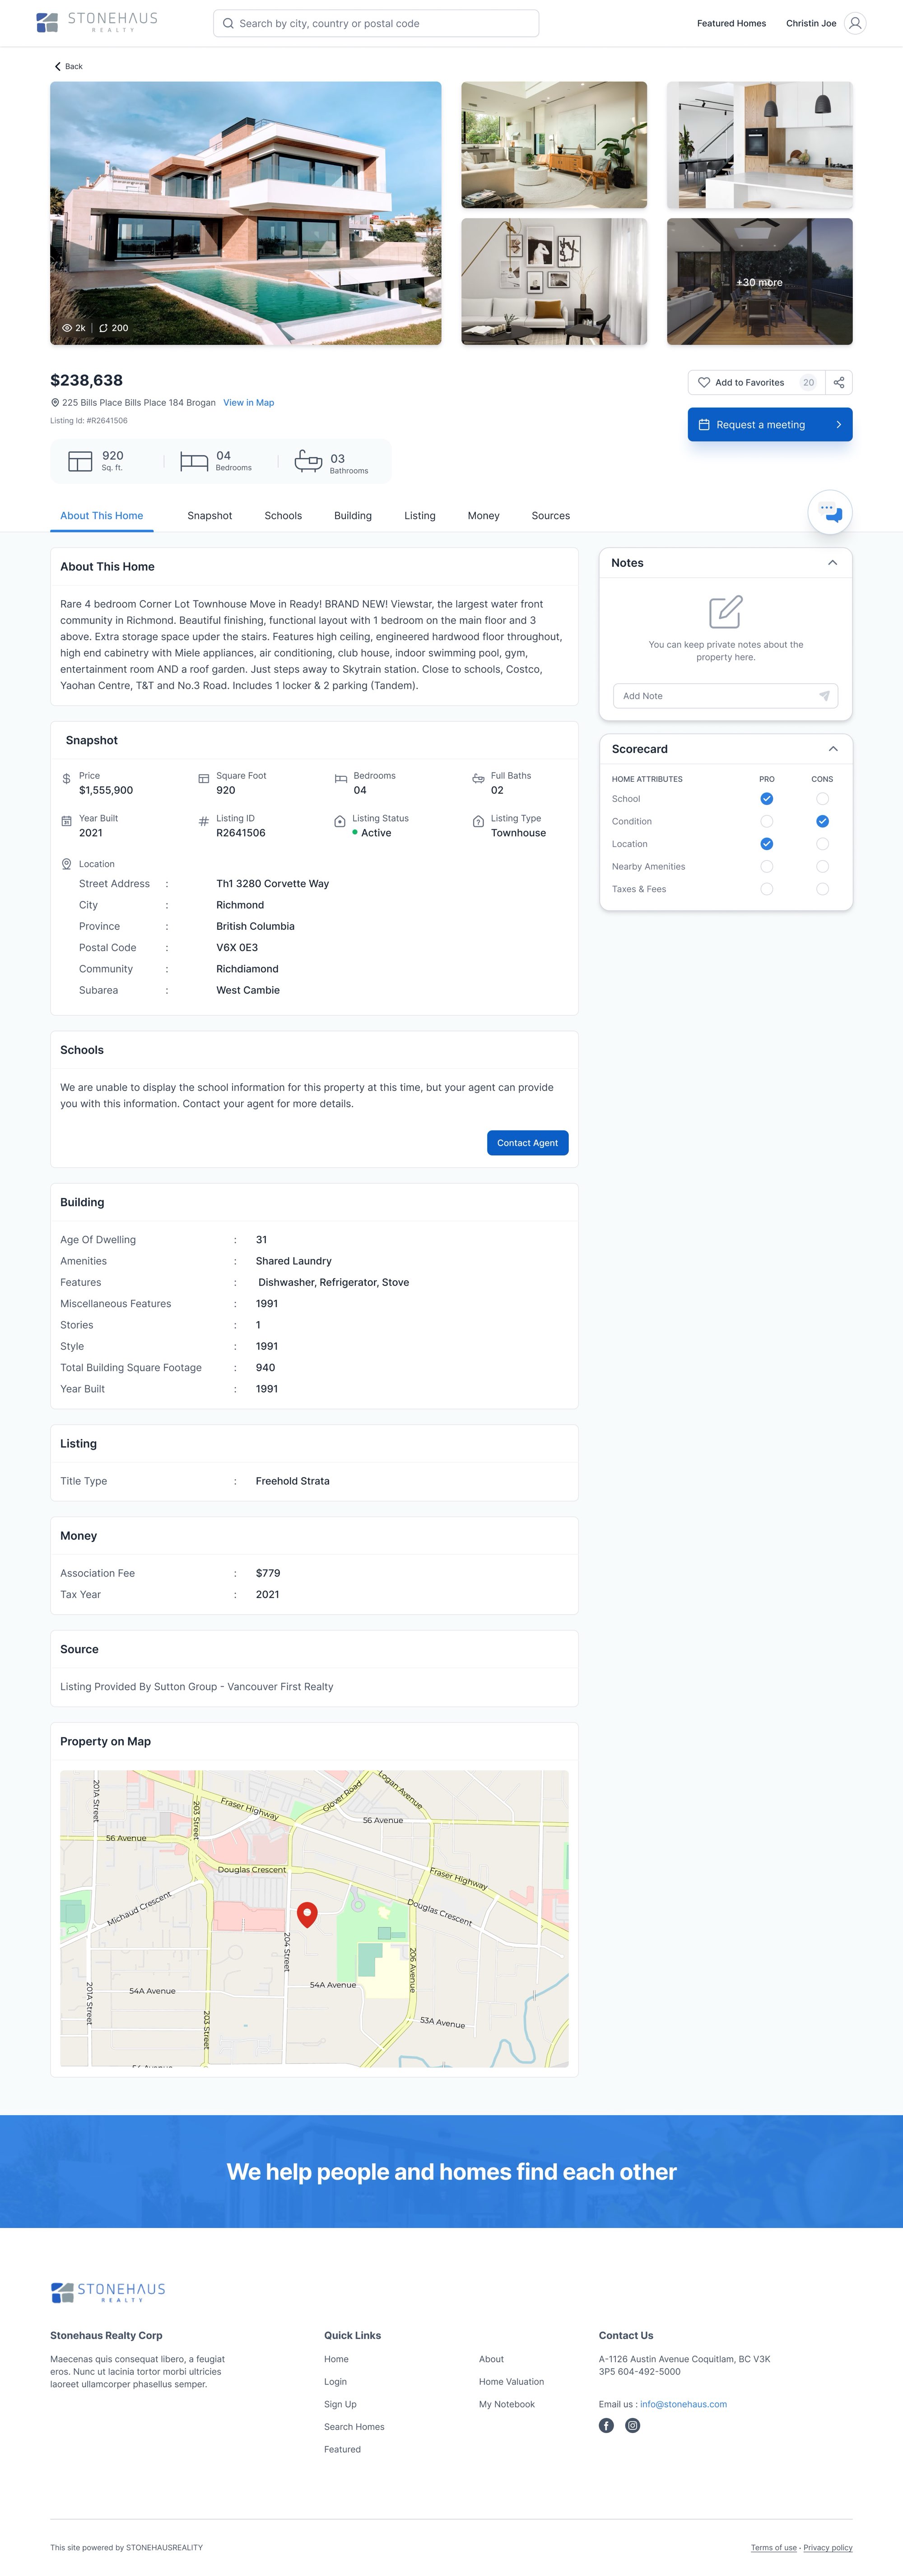Click Sign Up in Quick Links
The height and width of the screenshot is (2576, 903).
[340, 2404]
